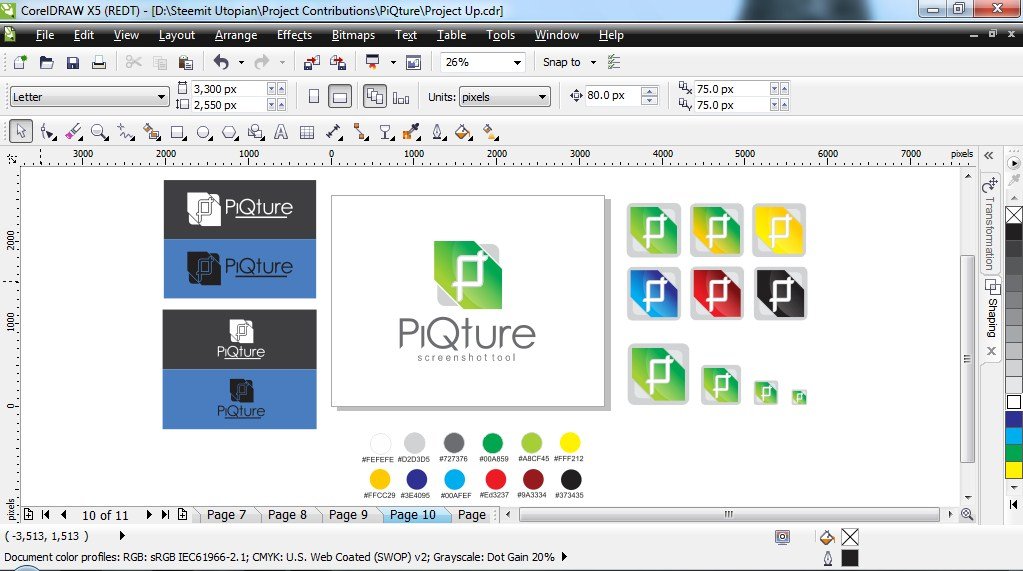The height and width of the screenshot is (571, 1023).
Task: Pick the white swatch in color palette
Action: coord(1014,402)
